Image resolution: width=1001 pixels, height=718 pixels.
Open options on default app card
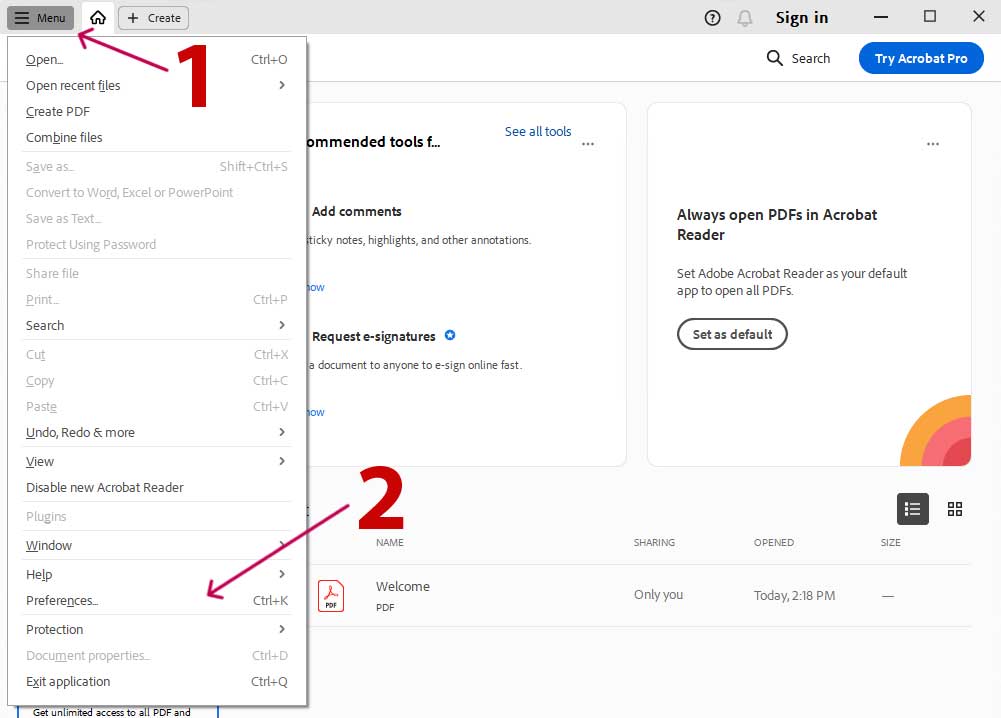pos(933,144)
